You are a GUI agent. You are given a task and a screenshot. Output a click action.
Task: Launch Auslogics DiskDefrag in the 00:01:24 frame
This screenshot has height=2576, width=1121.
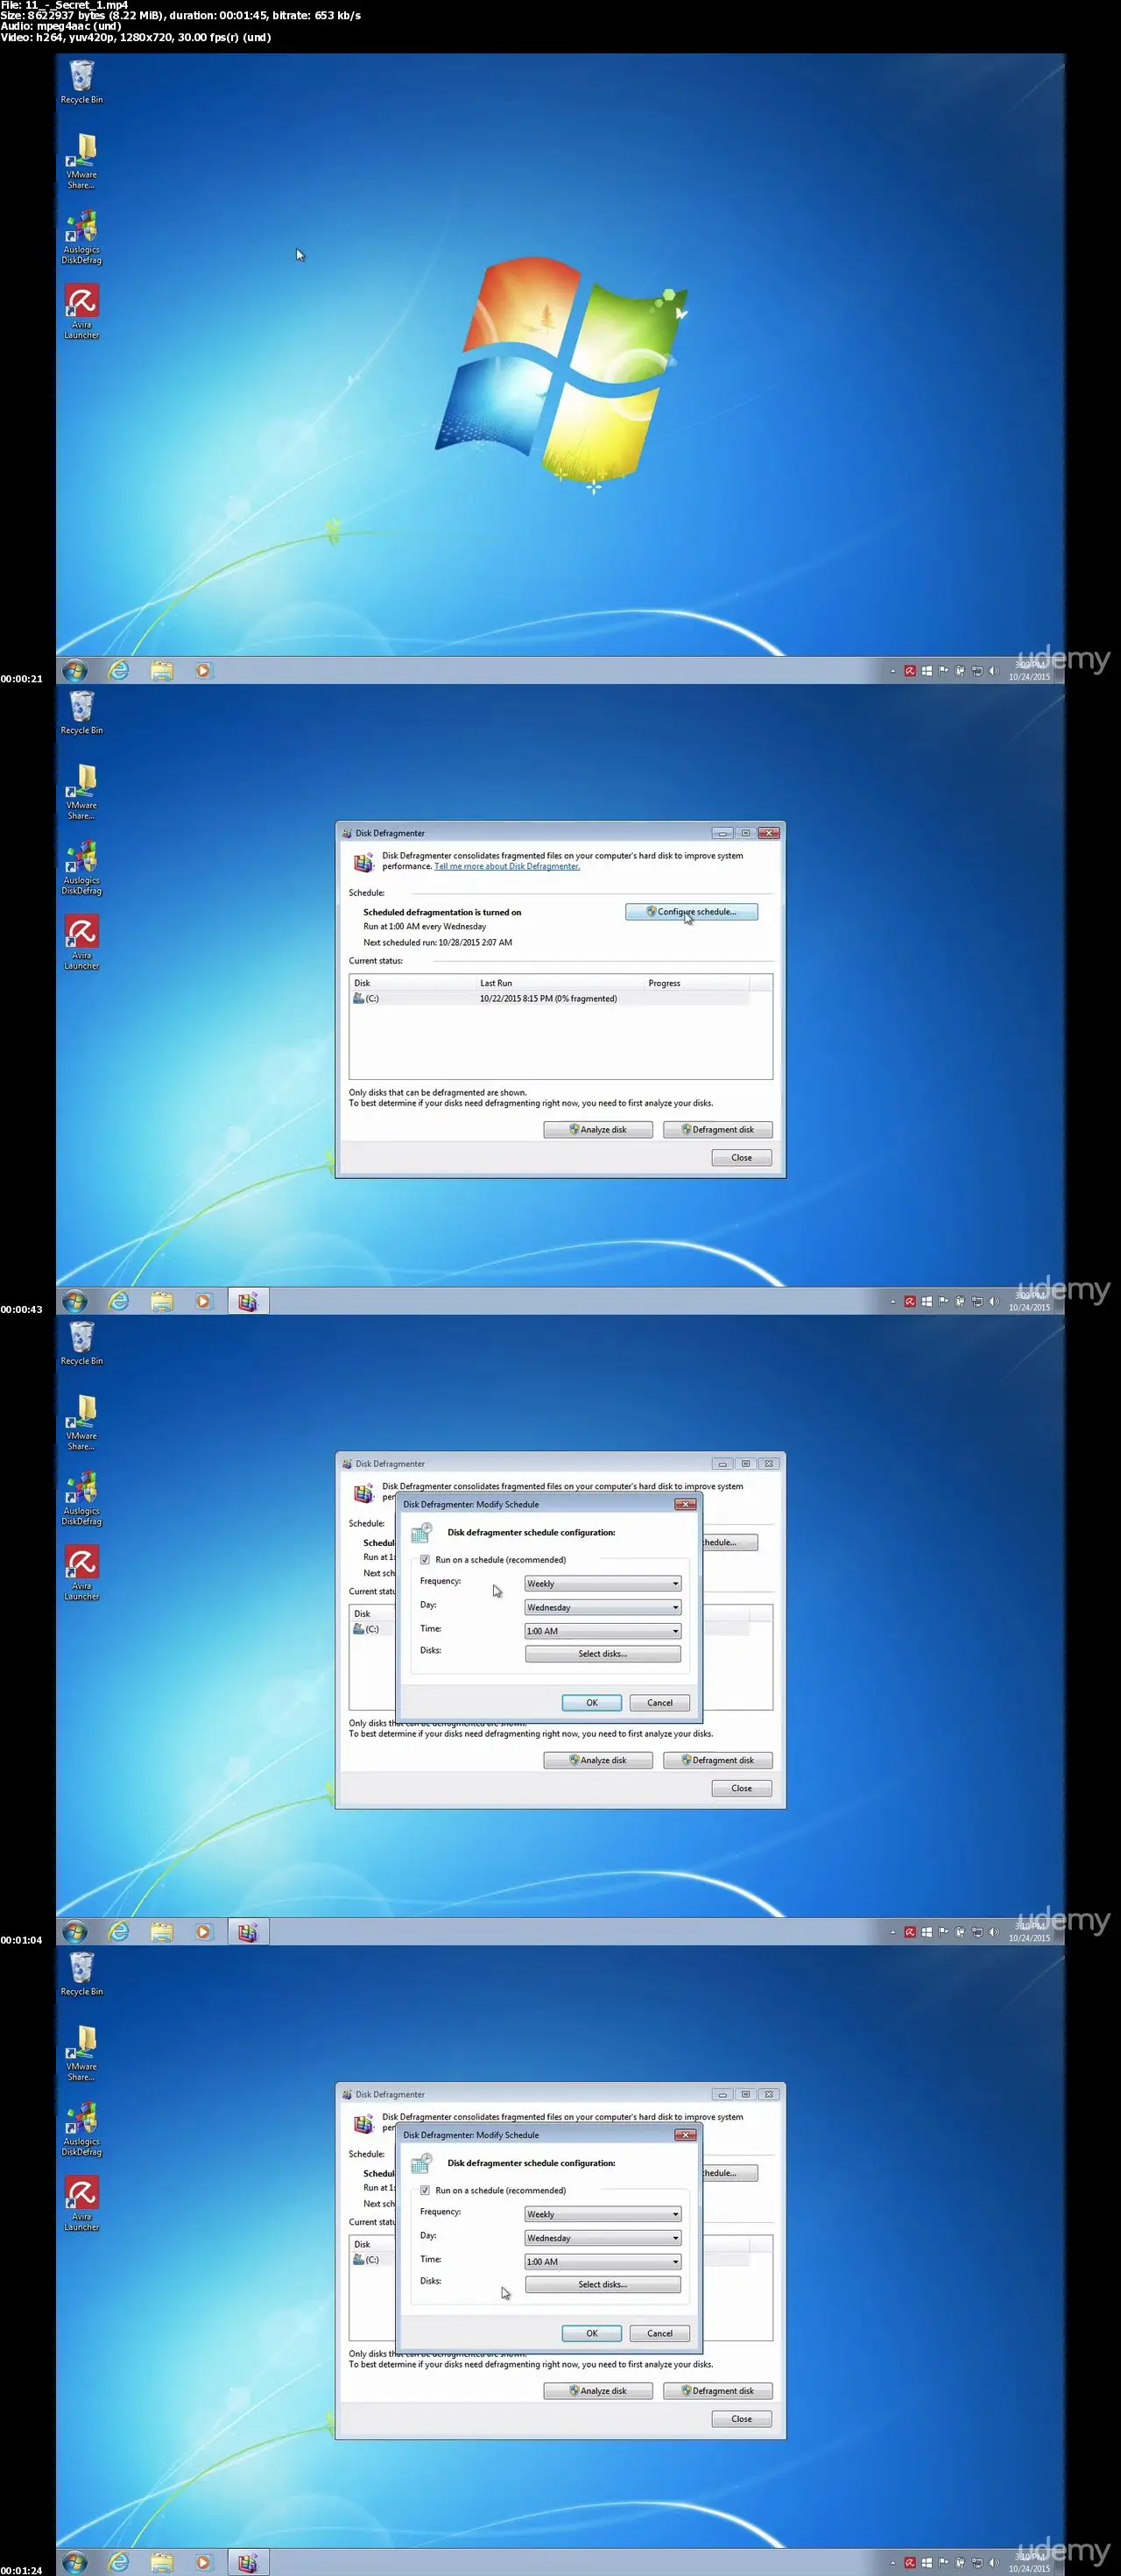[81, 2129]
